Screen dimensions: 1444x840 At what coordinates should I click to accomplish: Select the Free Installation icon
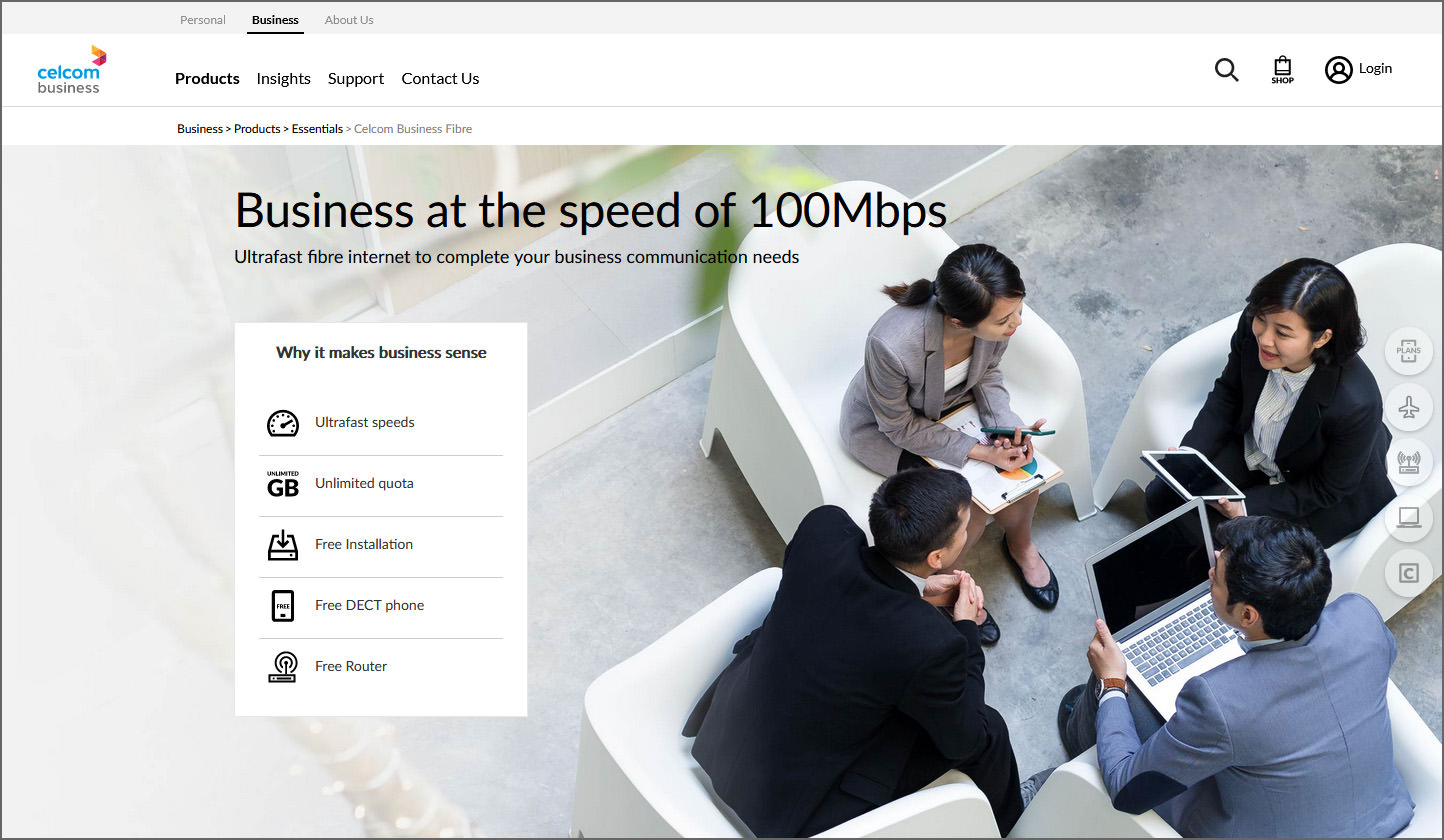pos(283,545)
